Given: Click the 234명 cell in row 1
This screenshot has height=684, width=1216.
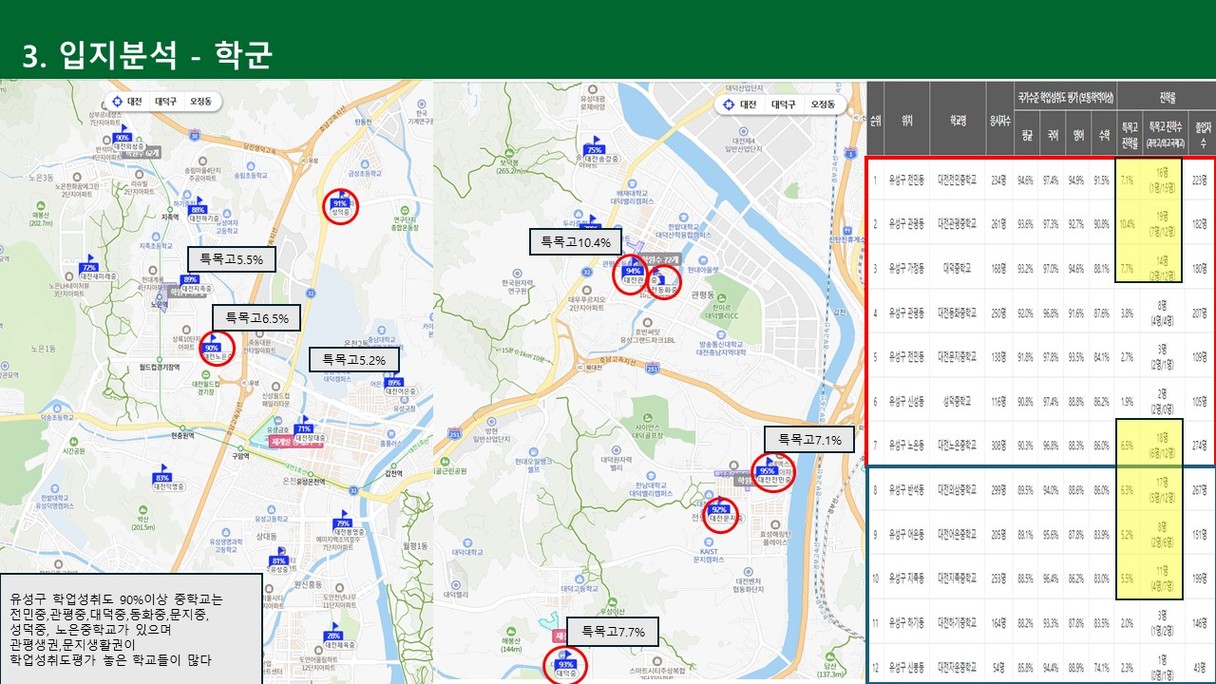Looking at the screenshot, I should click(x=999, y=181).
